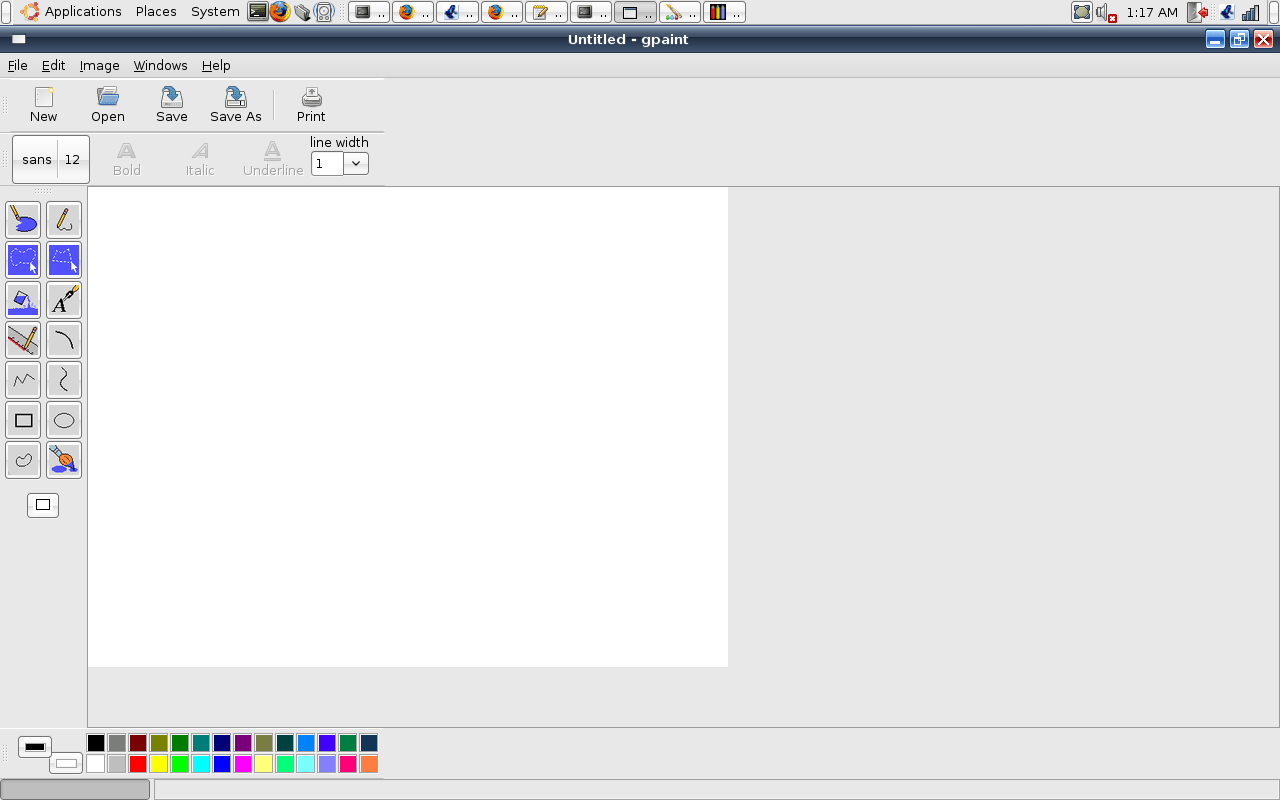Click the font size selector showing 12
Image resolution: width=1280 pixels, height=800 pixels.
72,159
